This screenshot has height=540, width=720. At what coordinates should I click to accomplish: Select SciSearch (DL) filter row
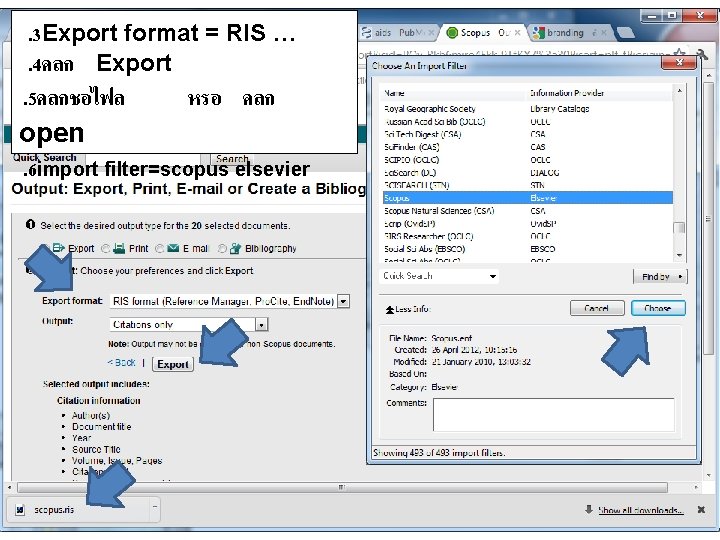pyautogui.click(x=528, y=173)
